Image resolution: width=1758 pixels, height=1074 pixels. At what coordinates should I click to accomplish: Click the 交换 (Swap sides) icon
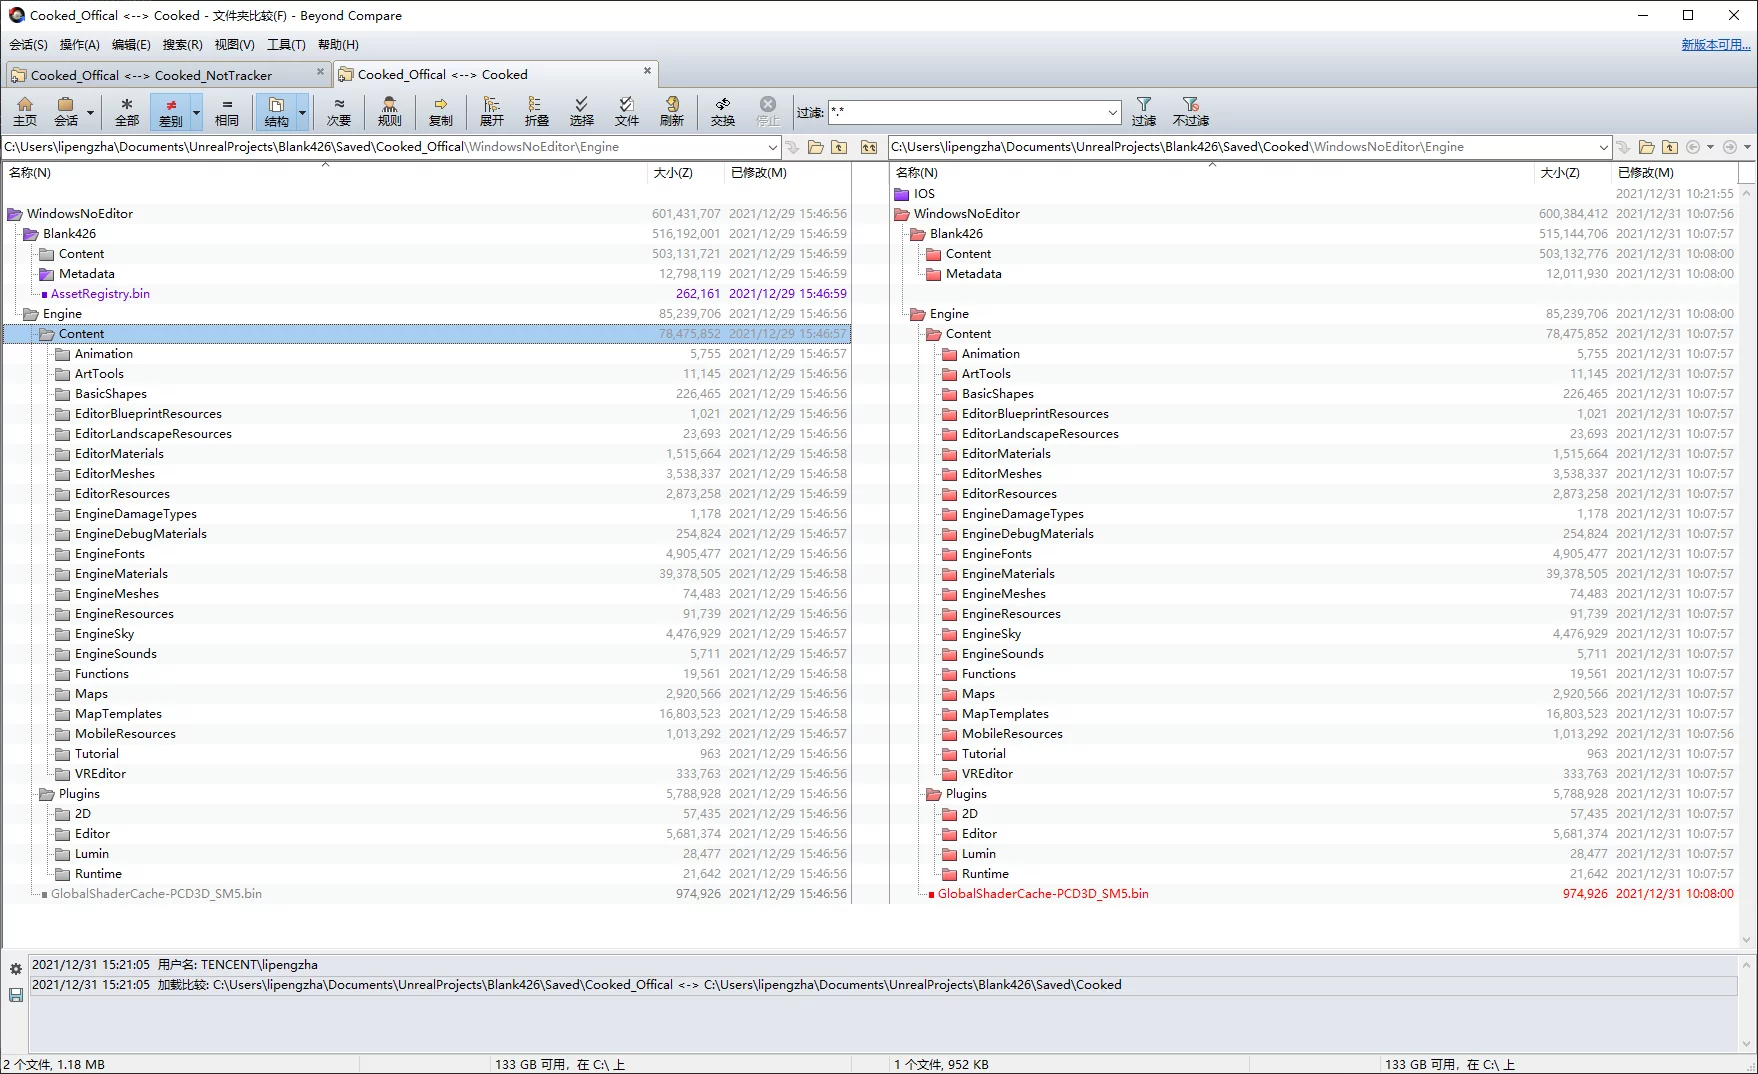pyautogui.click(x=722, y=111)
